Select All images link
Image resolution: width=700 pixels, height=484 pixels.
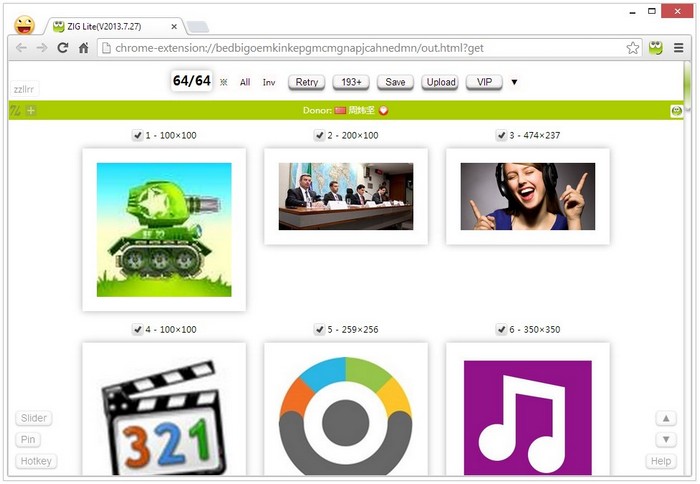[245, 82]
